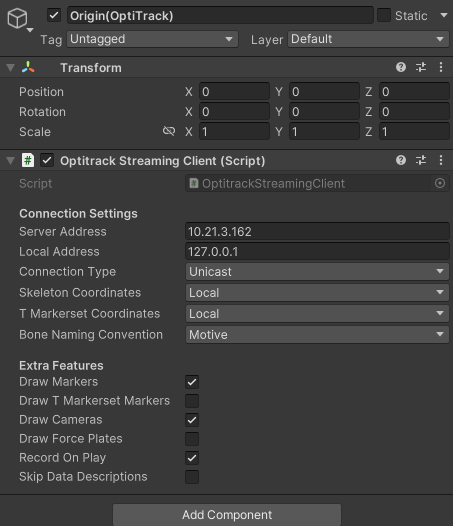Disable the Optitrack Streaming Client component checkbox

[47, 160]
